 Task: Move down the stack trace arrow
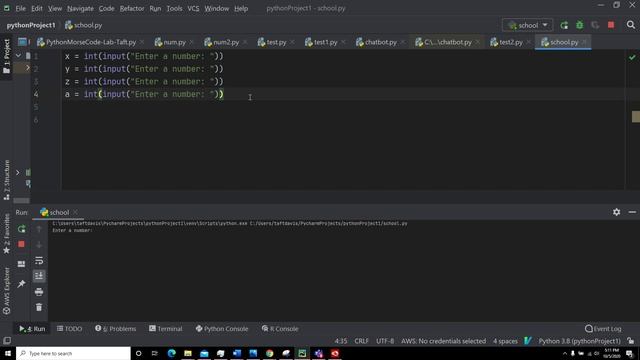pos(39,244)
